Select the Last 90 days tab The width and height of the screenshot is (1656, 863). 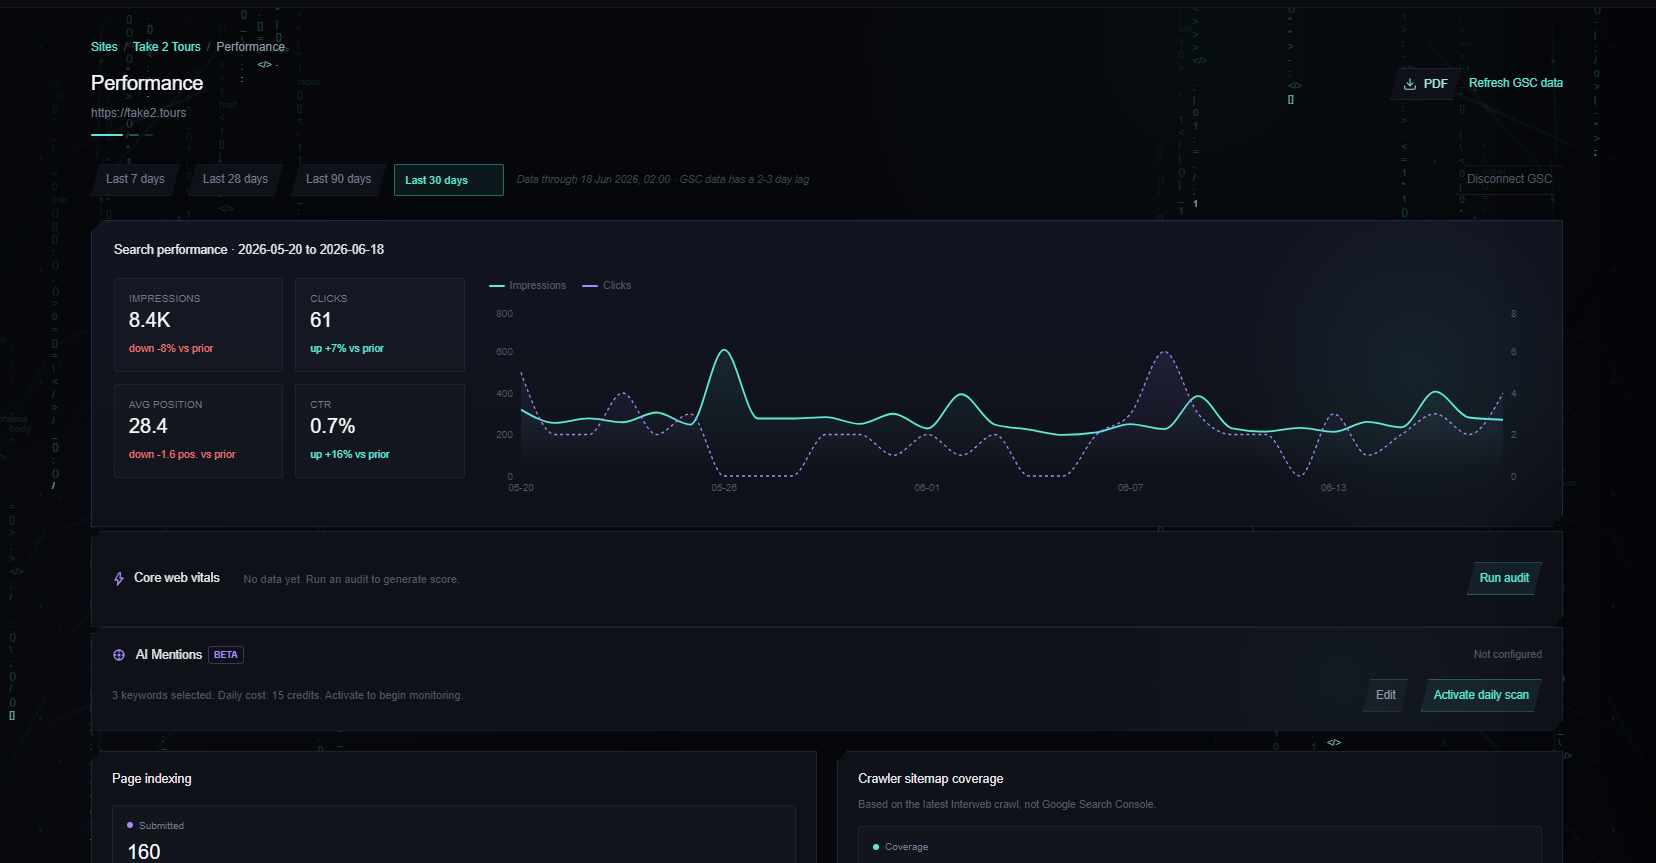click(338, 179)
